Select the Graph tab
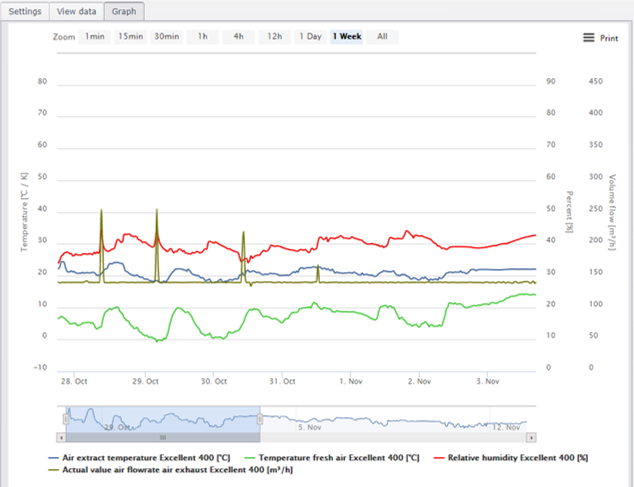Viewport: 634px width, 487px height. pyautogui.click(x=124, y=11)
